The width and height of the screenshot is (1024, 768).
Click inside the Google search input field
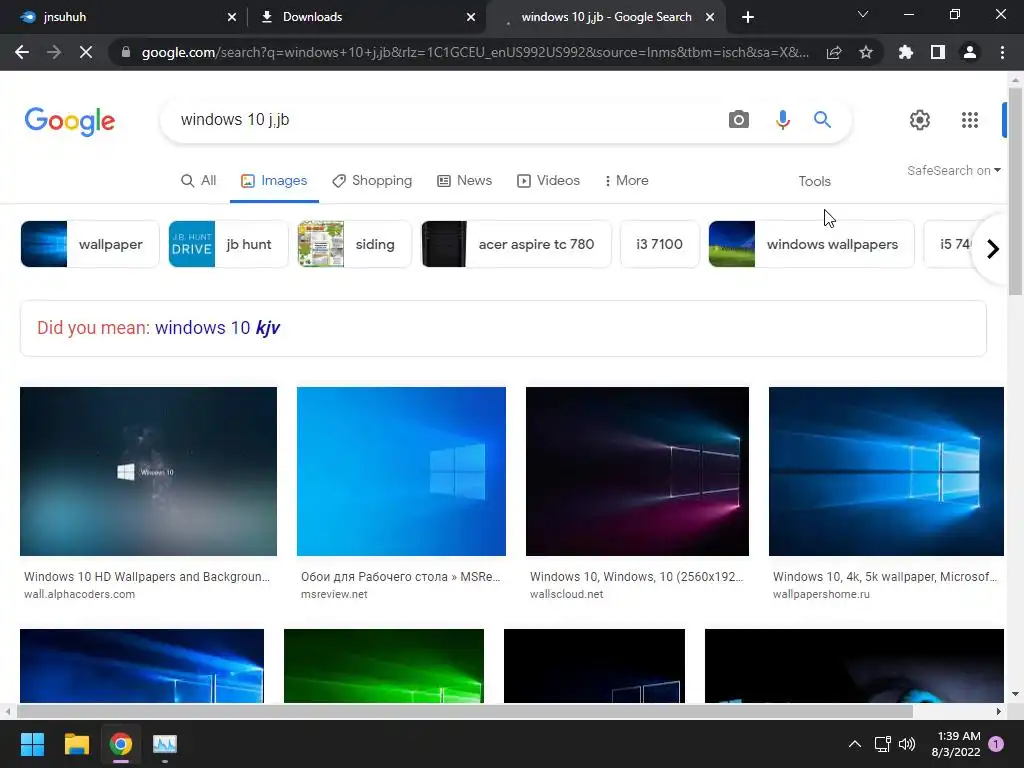click(x=444, y=120)
